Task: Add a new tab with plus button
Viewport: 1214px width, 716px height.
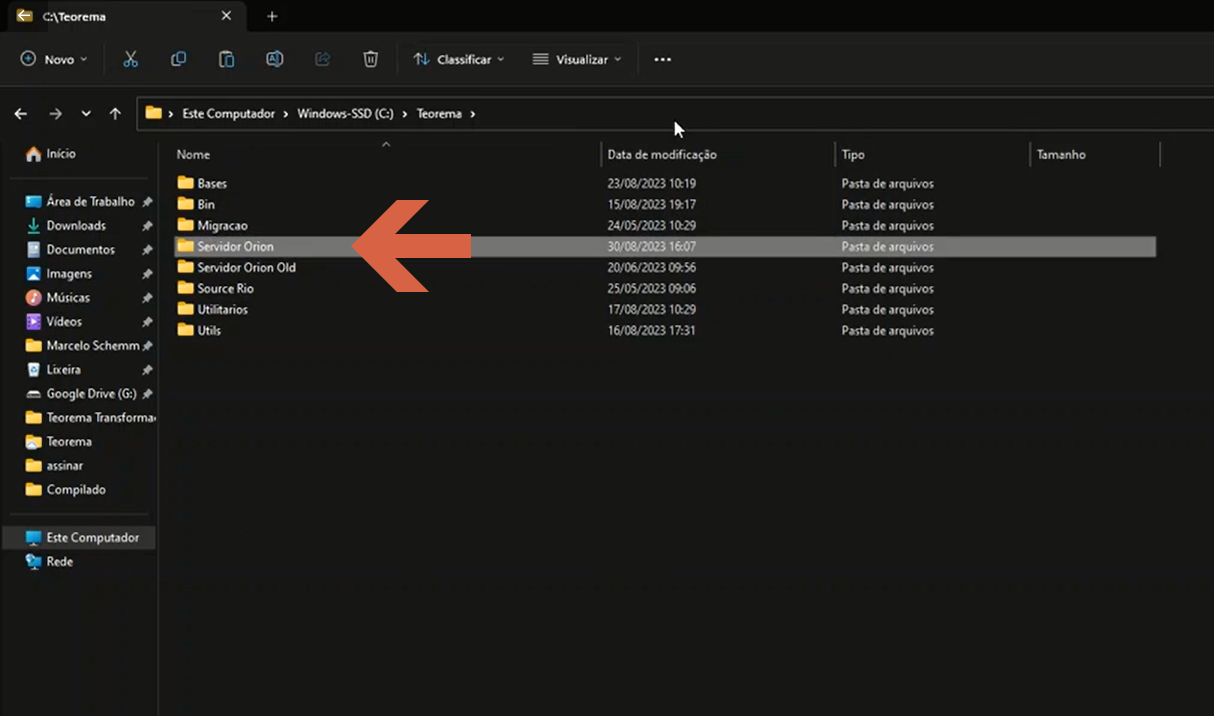Action: click(x=272, y=16)
